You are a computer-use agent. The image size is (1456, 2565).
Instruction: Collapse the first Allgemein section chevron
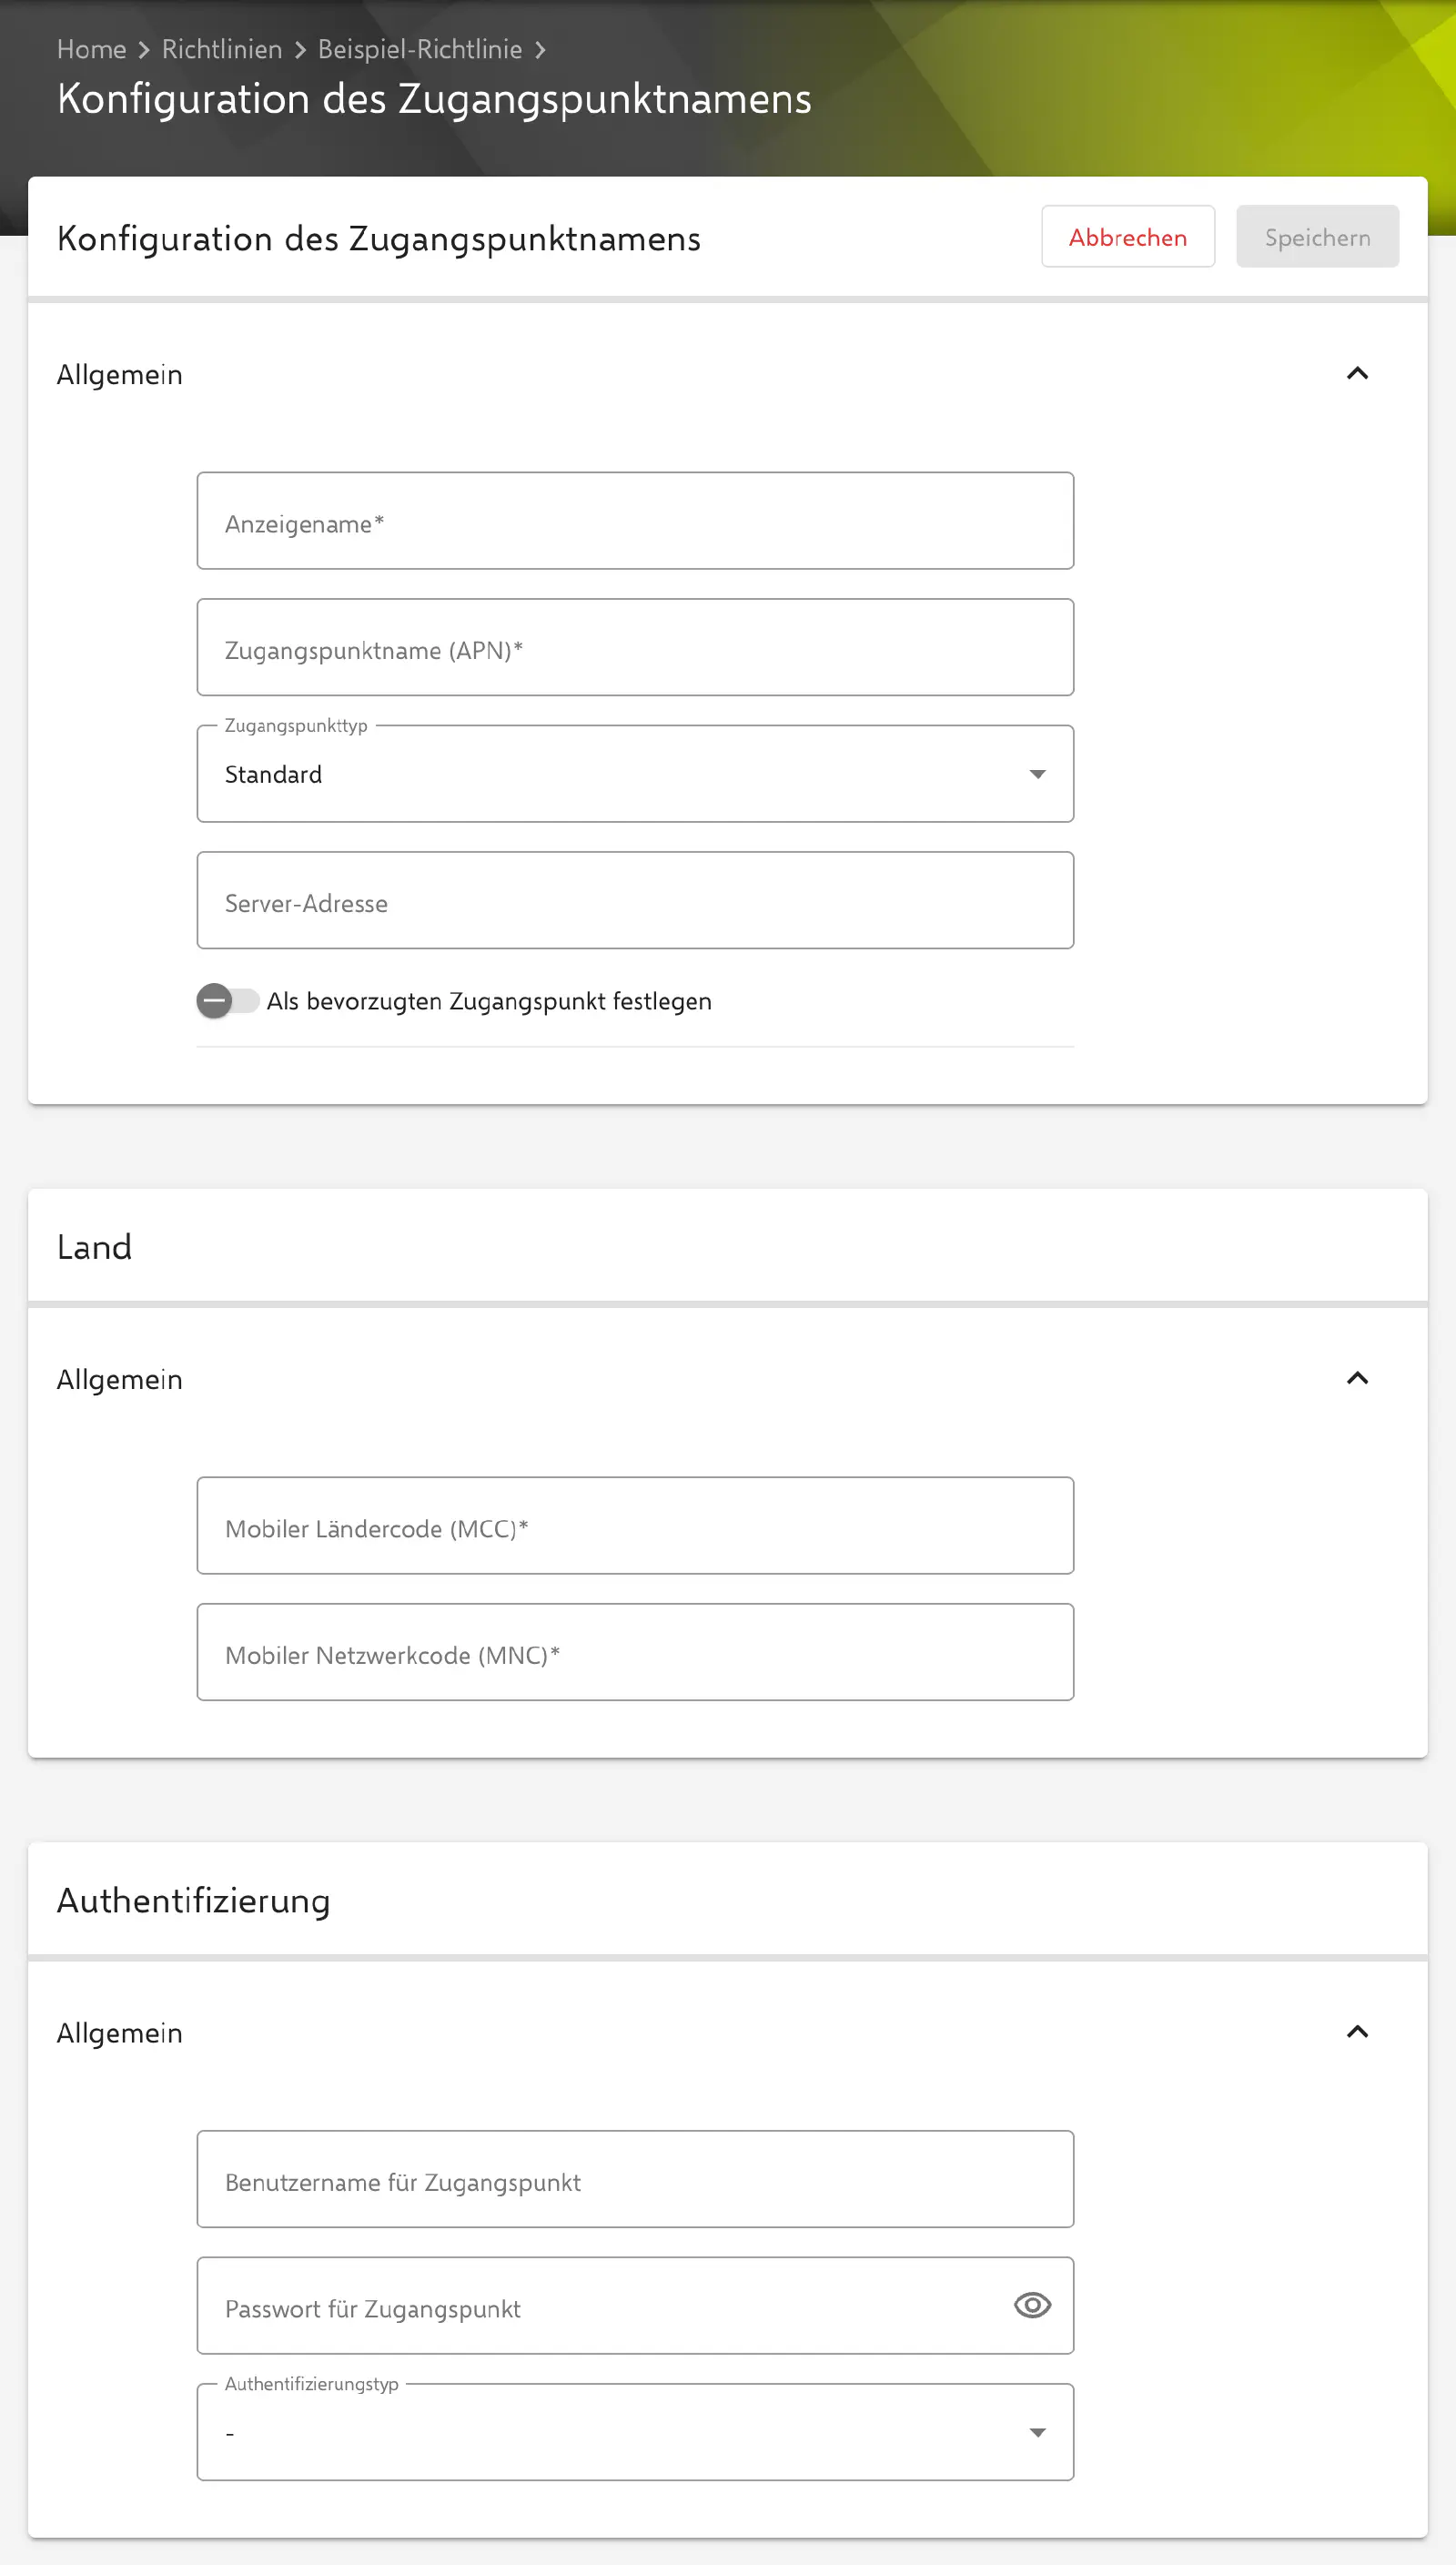(x=1357, y=374)
